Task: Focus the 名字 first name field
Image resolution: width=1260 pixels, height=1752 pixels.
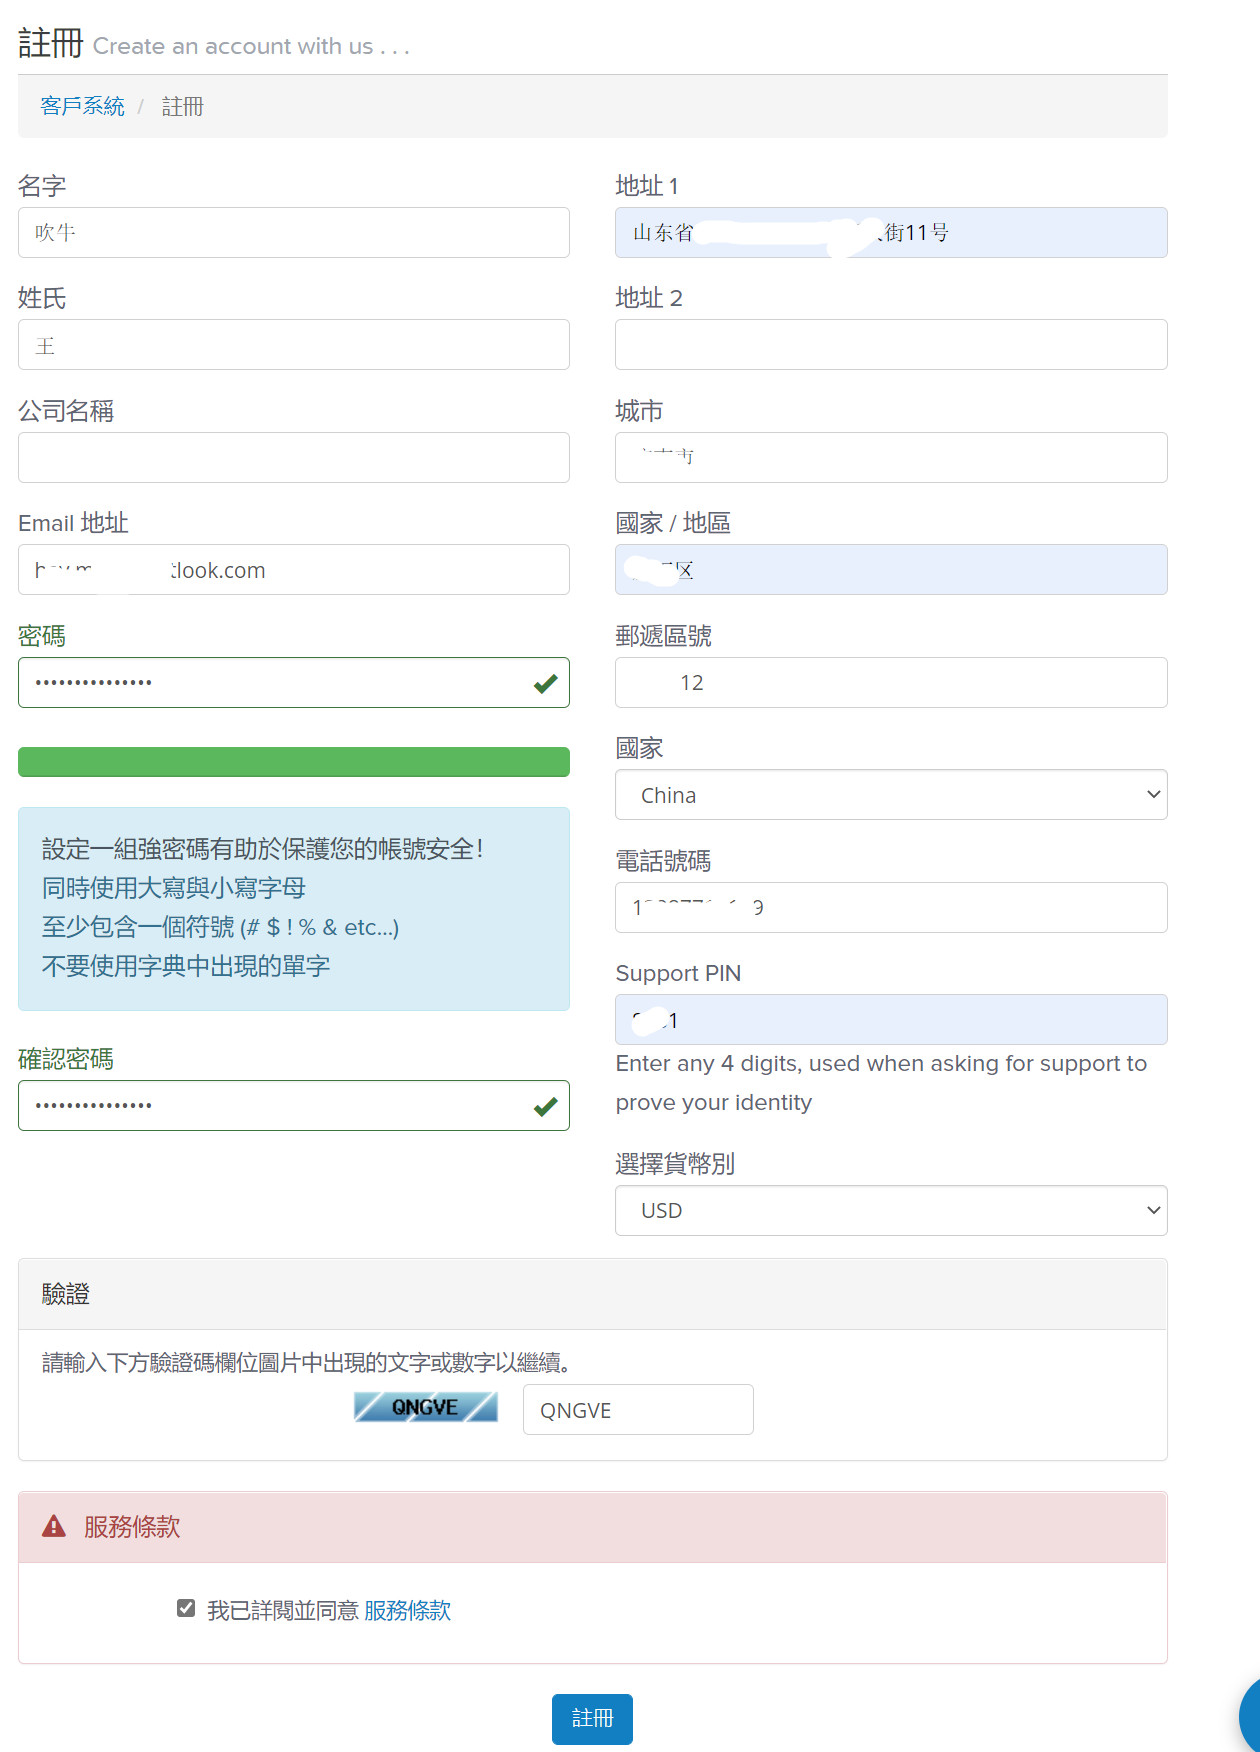Action: [293, 233]
